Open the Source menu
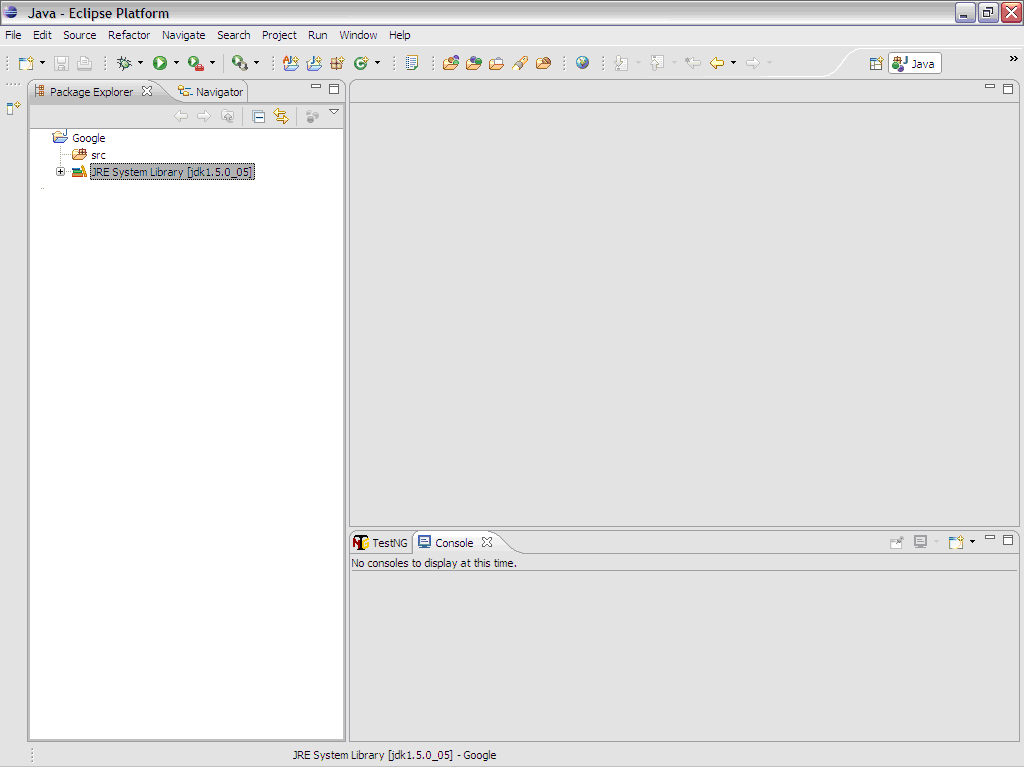The width and height of the screenshot is (1024, 768). 80,35
